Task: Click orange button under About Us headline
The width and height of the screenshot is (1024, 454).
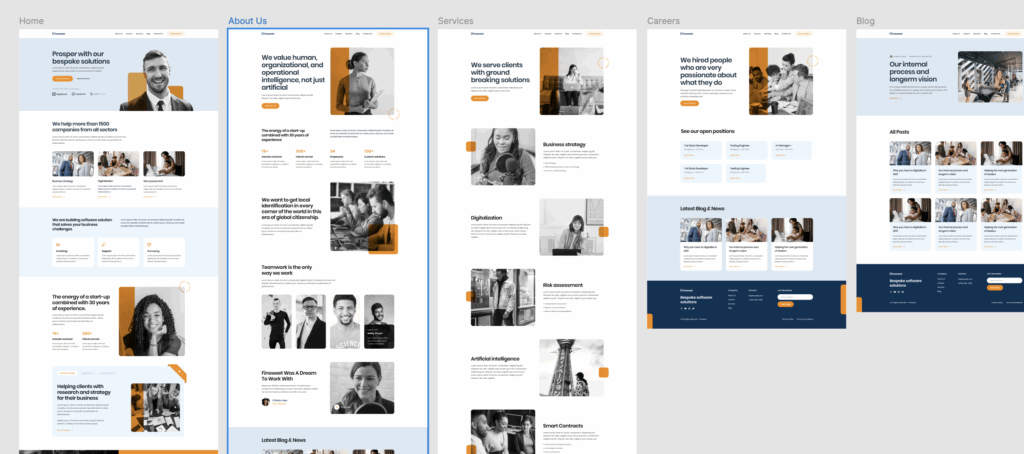Action: tap(271, 104)
